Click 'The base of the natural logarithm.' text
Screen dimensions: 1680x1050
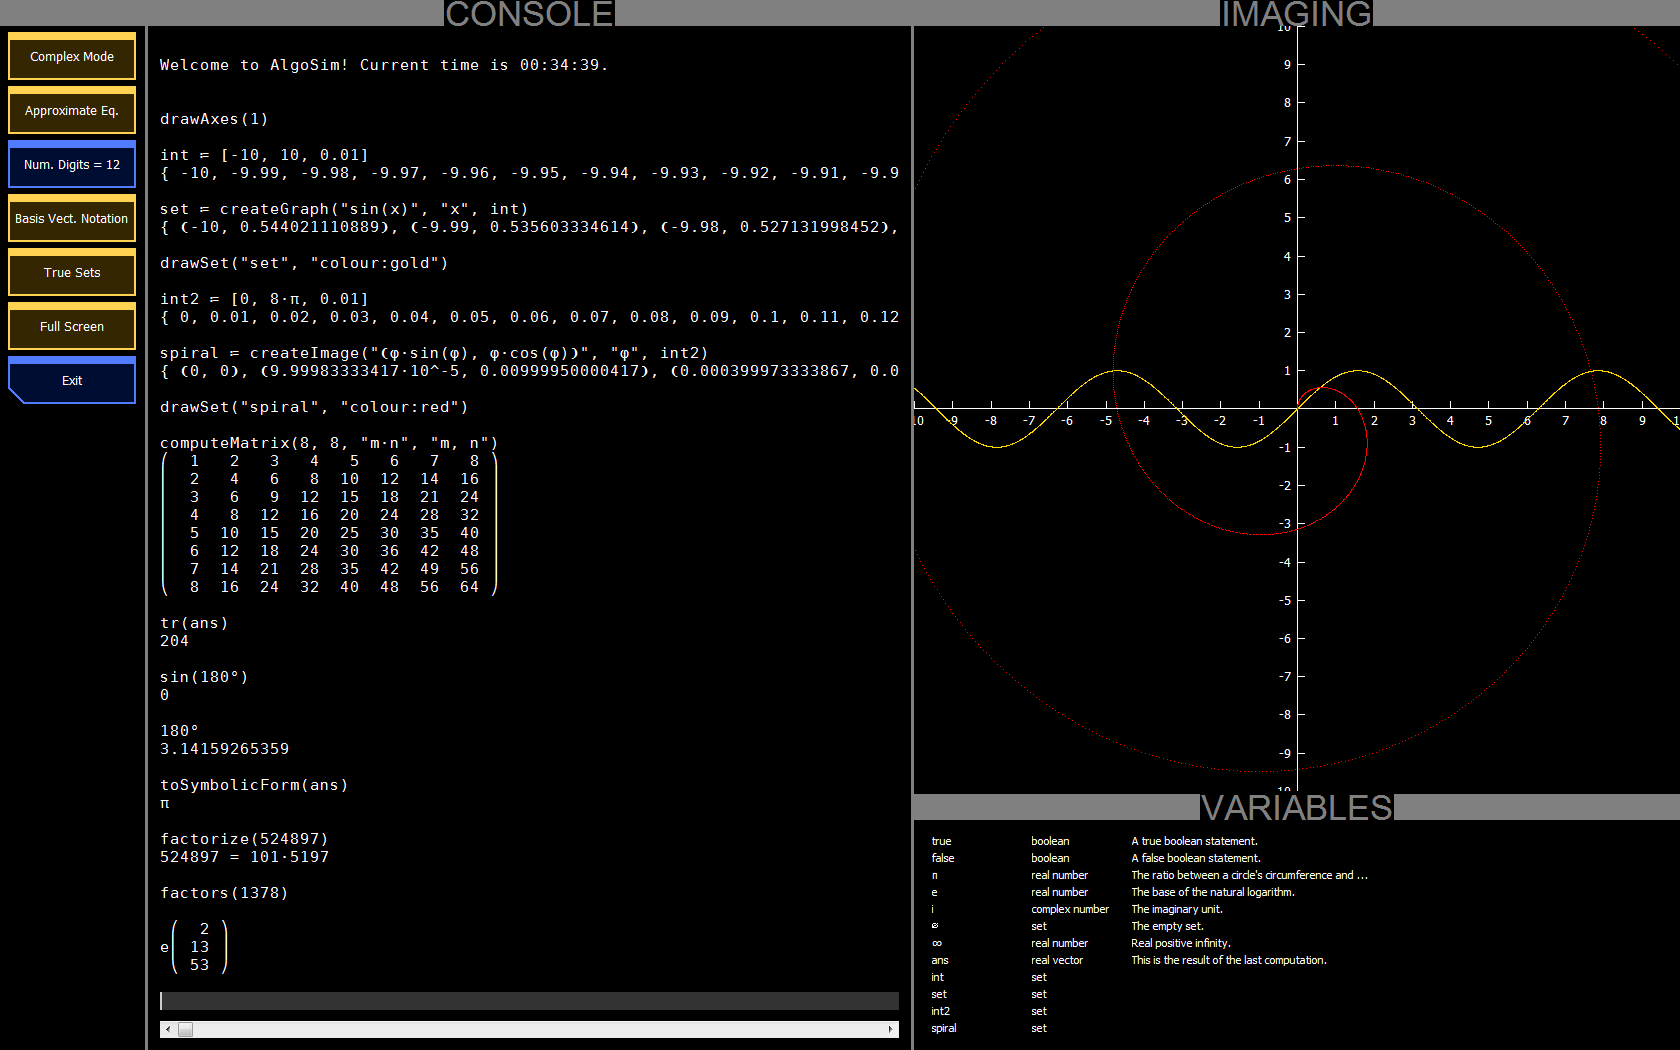tap(1213, 892)
